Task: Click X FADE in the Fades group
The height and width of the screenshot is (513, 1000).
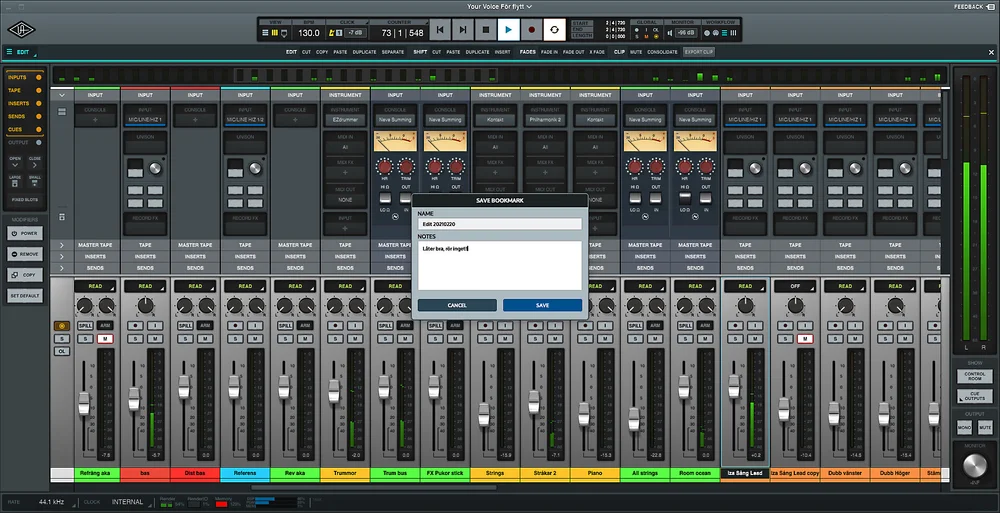Action: [597, 52]
